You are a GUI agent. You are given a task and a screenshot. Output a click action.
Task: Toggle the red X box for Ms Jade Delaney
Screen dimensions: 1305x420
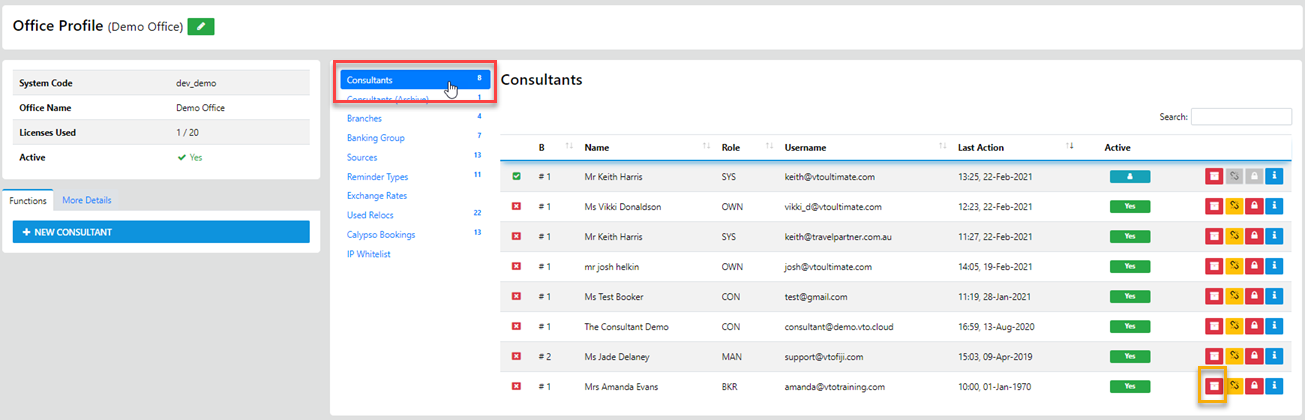click(516, 356)
